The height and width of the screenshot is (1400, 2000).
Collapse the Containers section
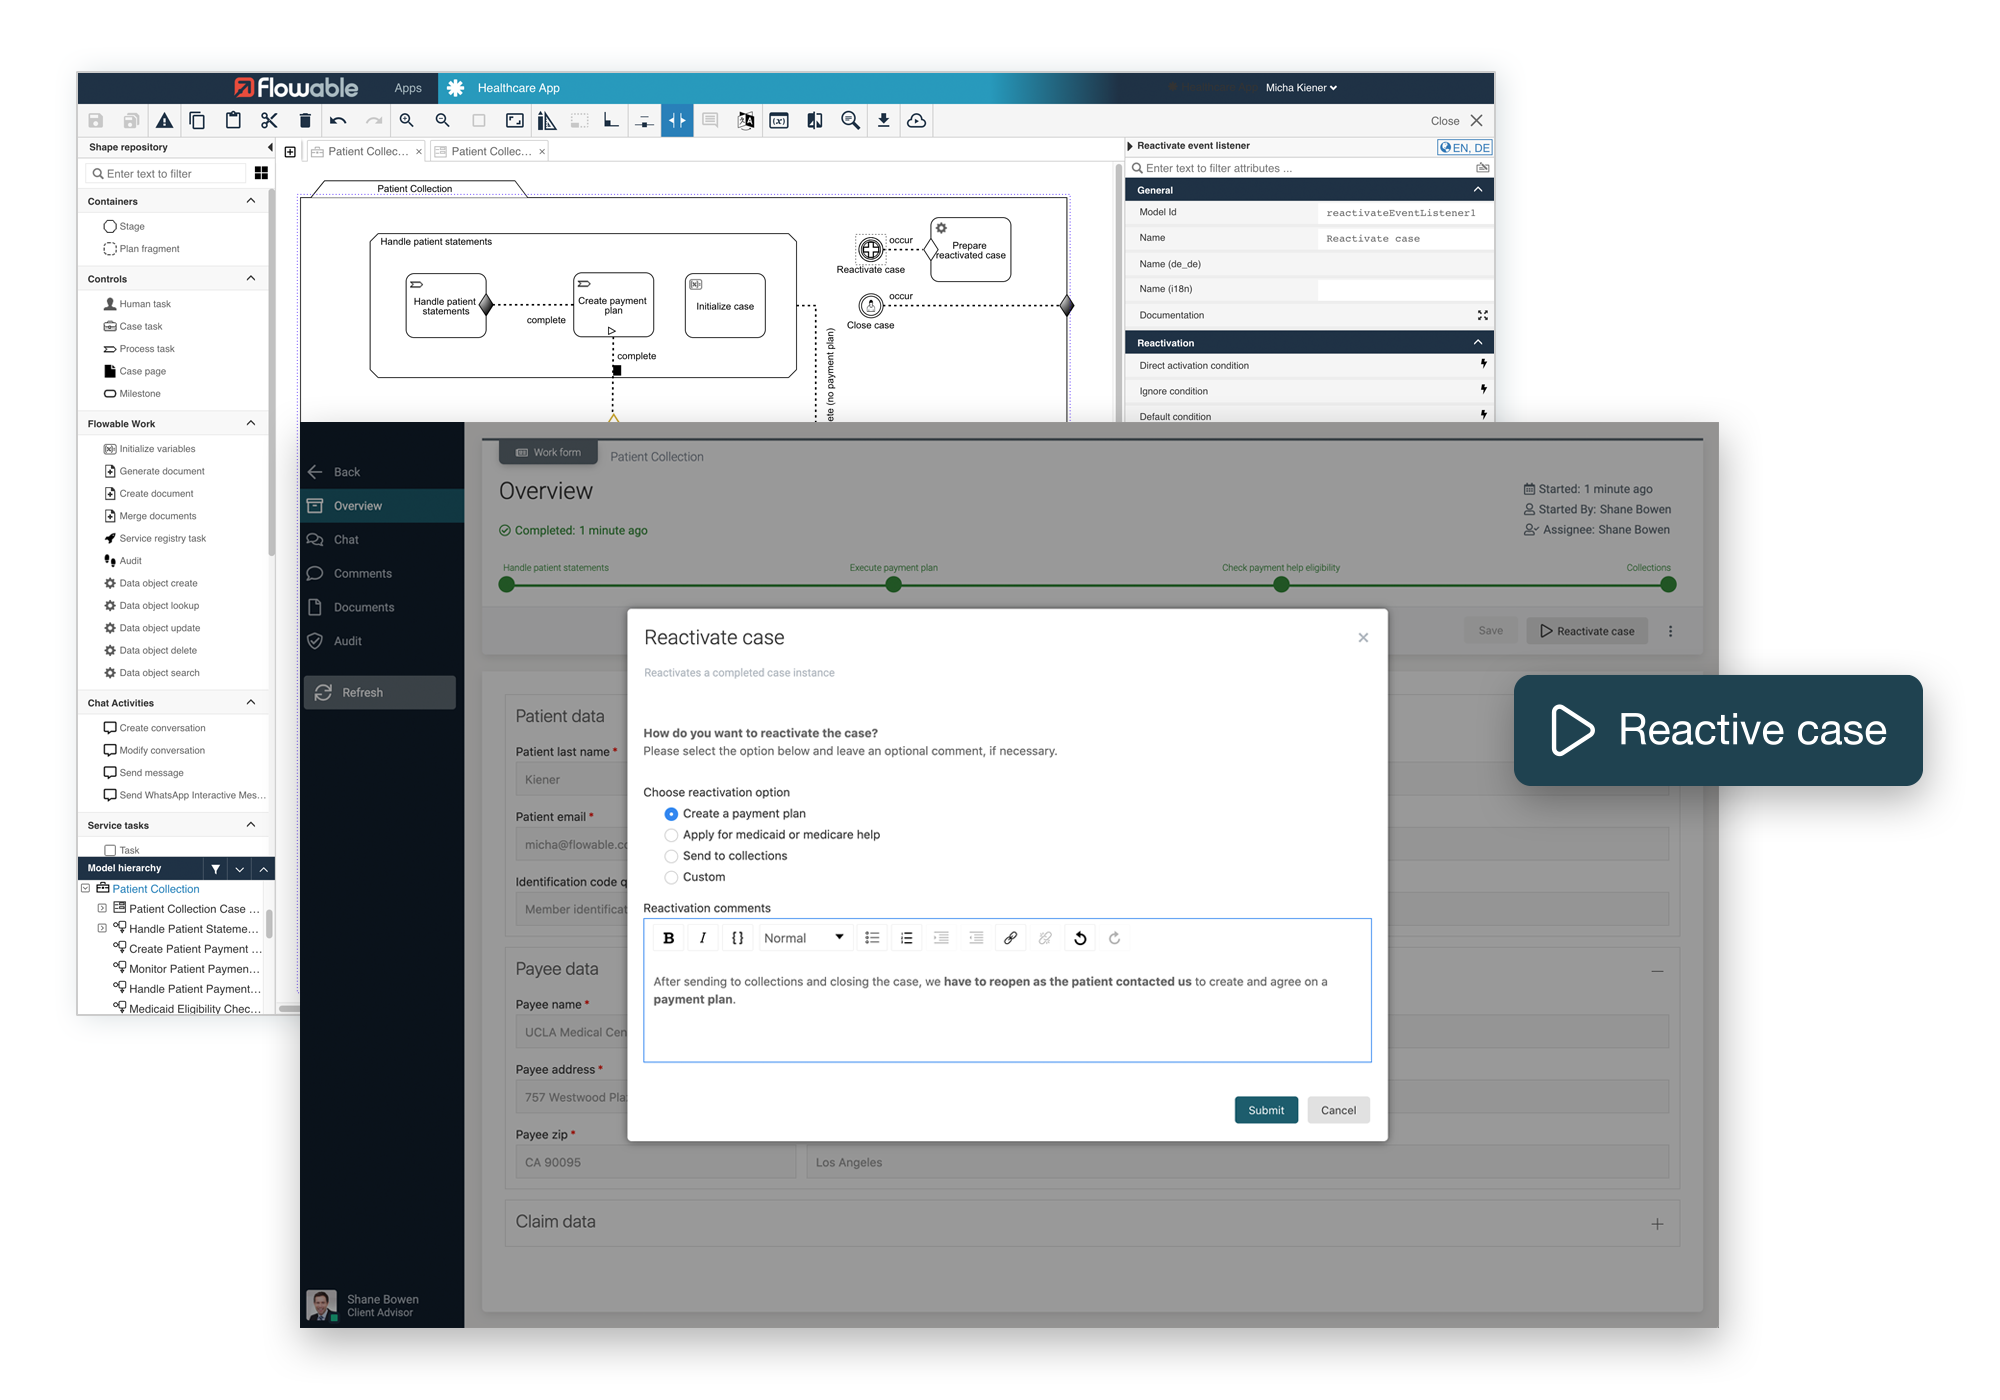[251, 201]
